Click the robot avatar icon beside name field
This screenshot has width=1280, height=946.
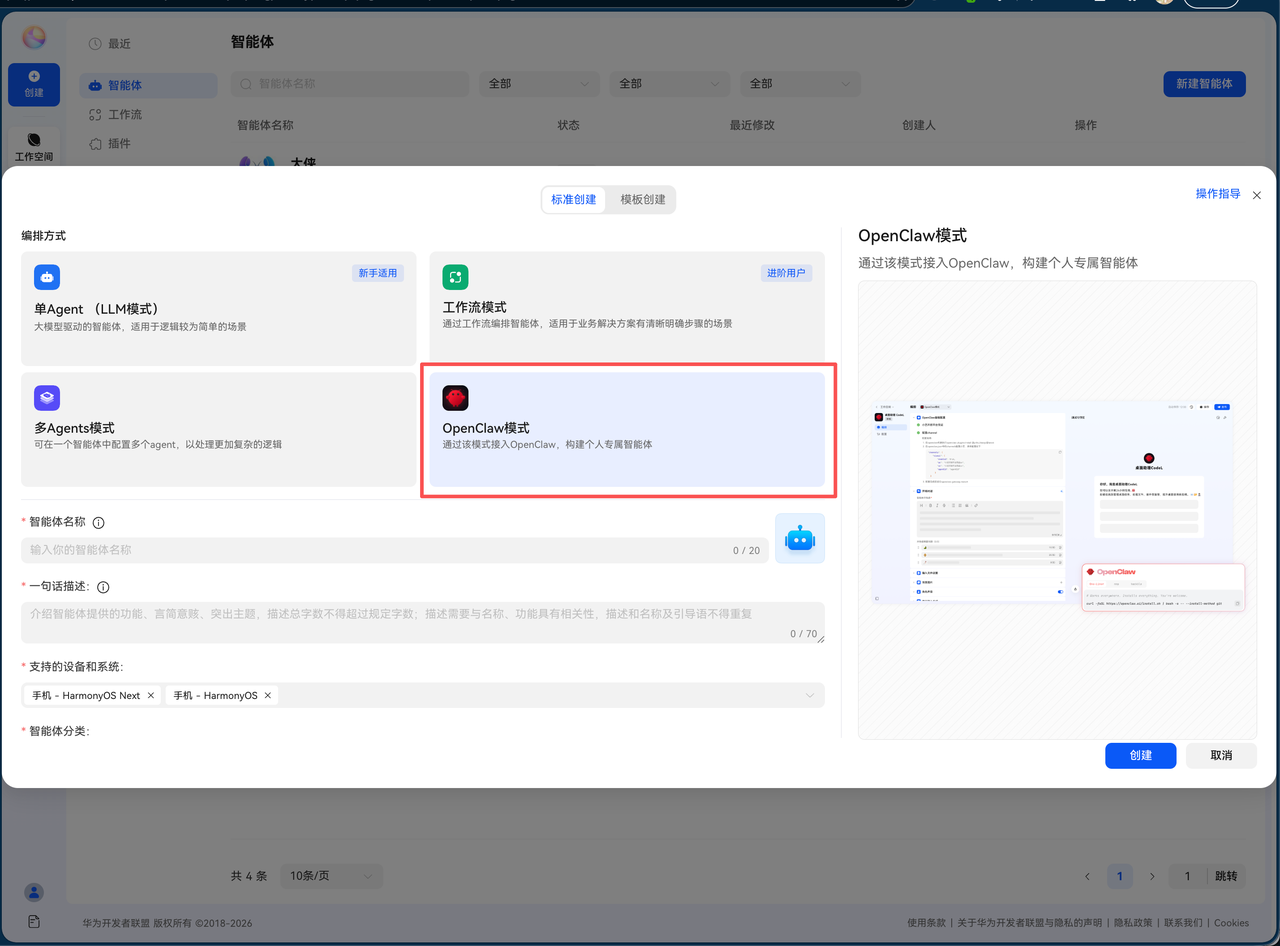coord(800,538)
